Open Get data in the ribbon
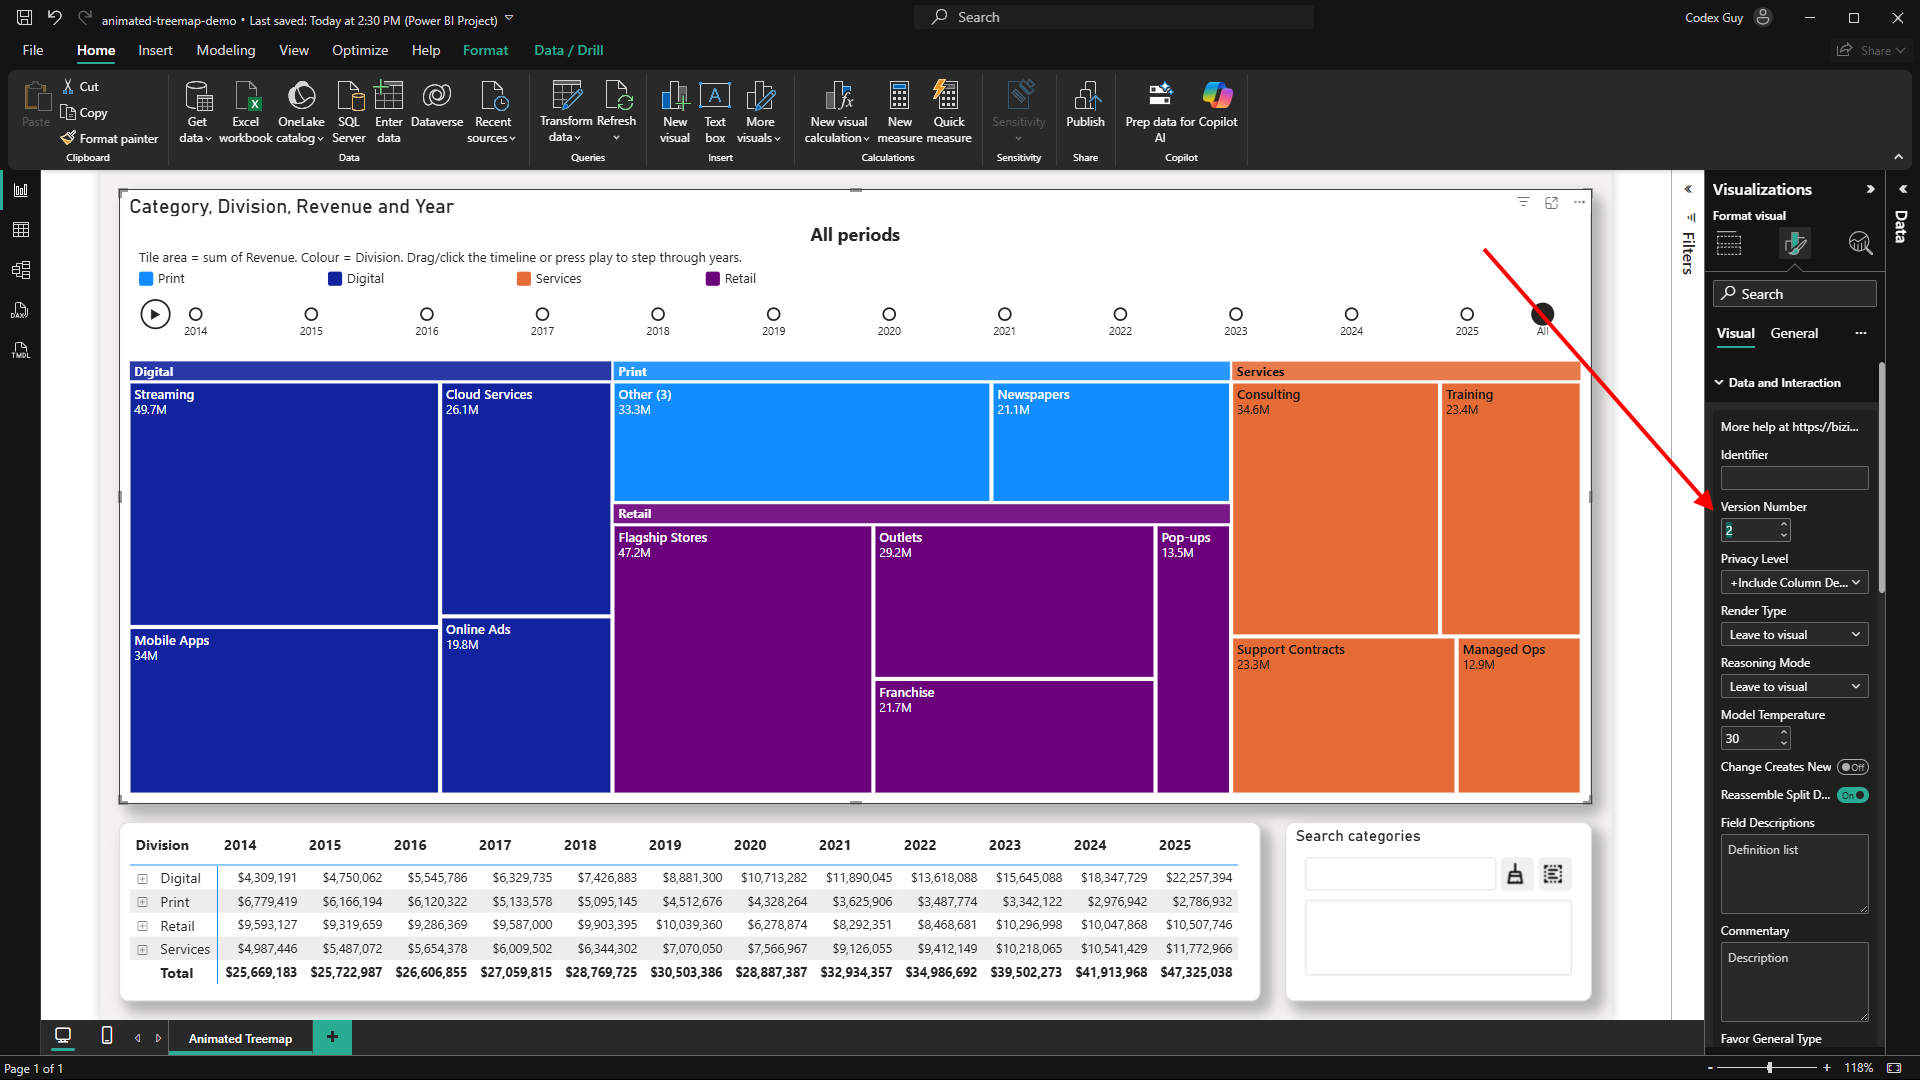This screenshot has width=1920, height=1080. click(x=197, y=112)
